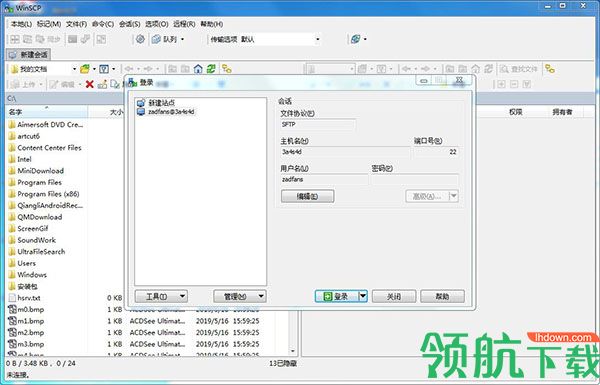Open the 帮助(H) menu

pos(212,24)
